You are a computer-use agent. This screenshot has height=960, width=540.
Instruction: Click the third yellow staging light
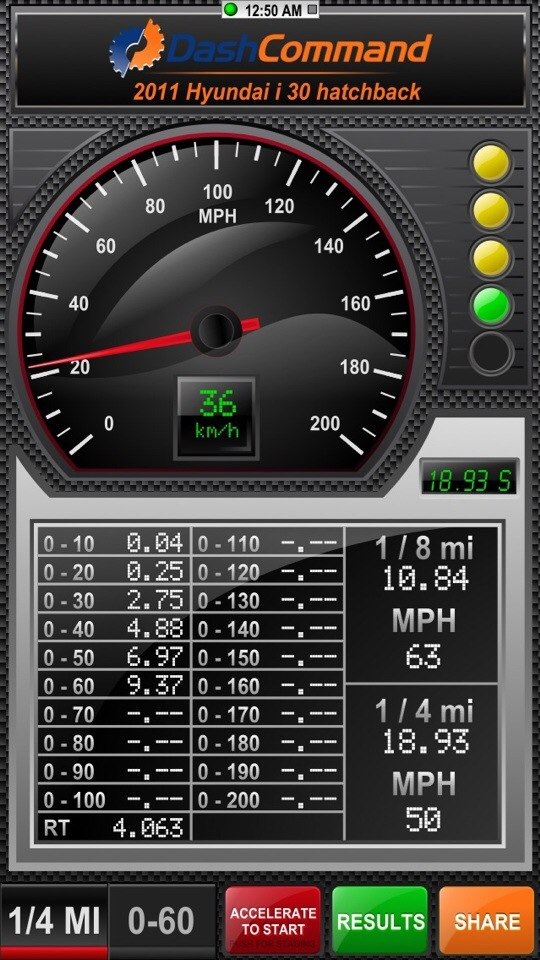[x=491, y=258]
